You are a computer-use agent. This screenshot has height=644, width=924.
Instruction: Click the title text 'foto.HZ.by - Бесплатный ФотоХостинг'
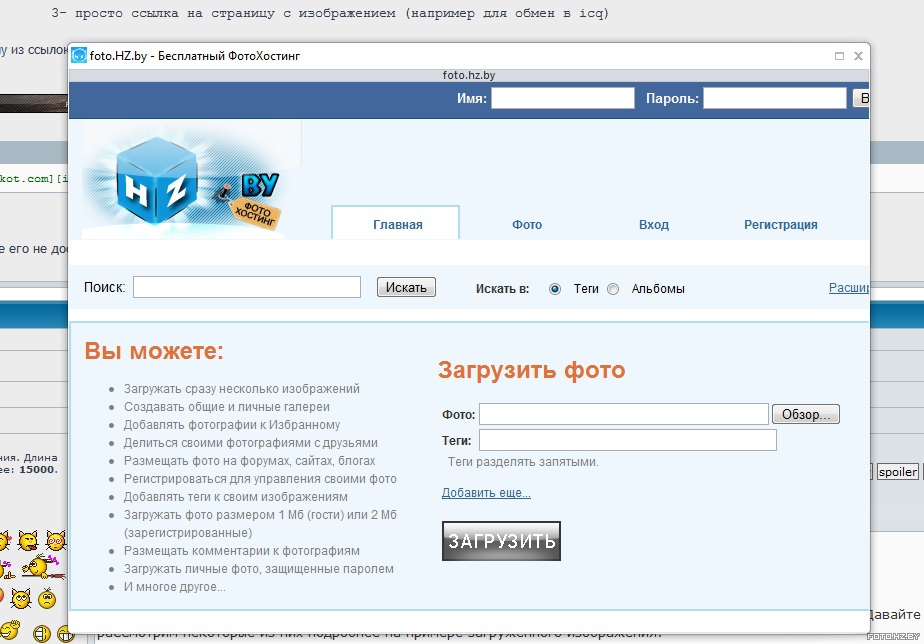[x=195, y=56]
